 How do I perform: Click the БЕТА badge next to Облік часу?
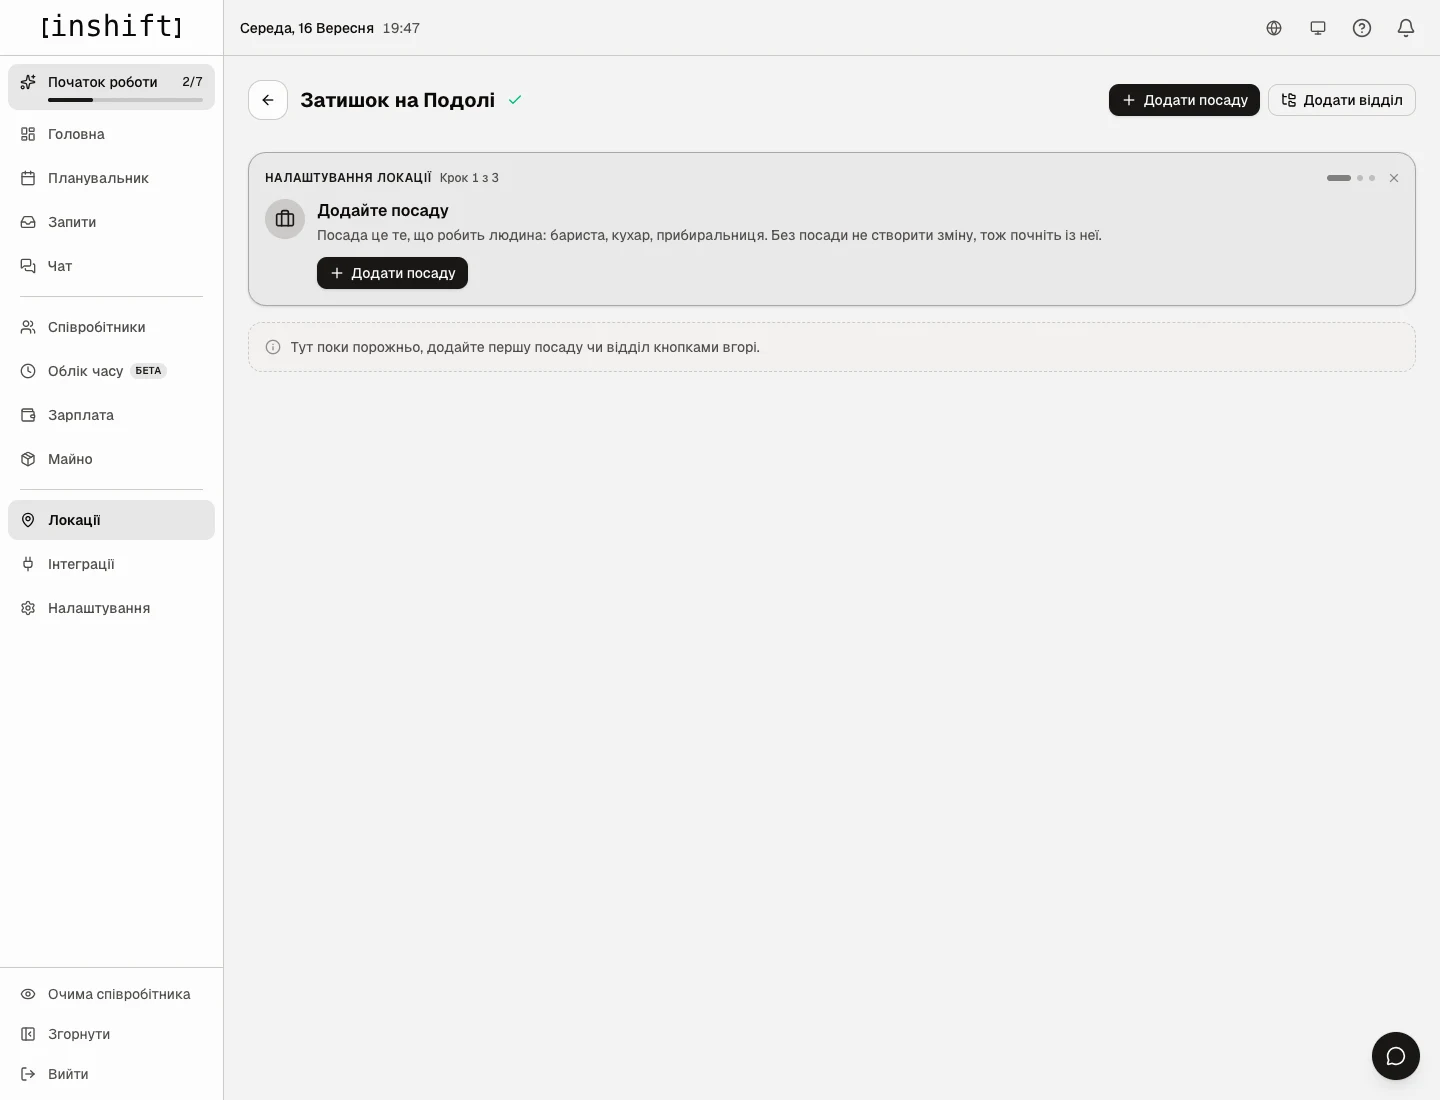point(148,371)
